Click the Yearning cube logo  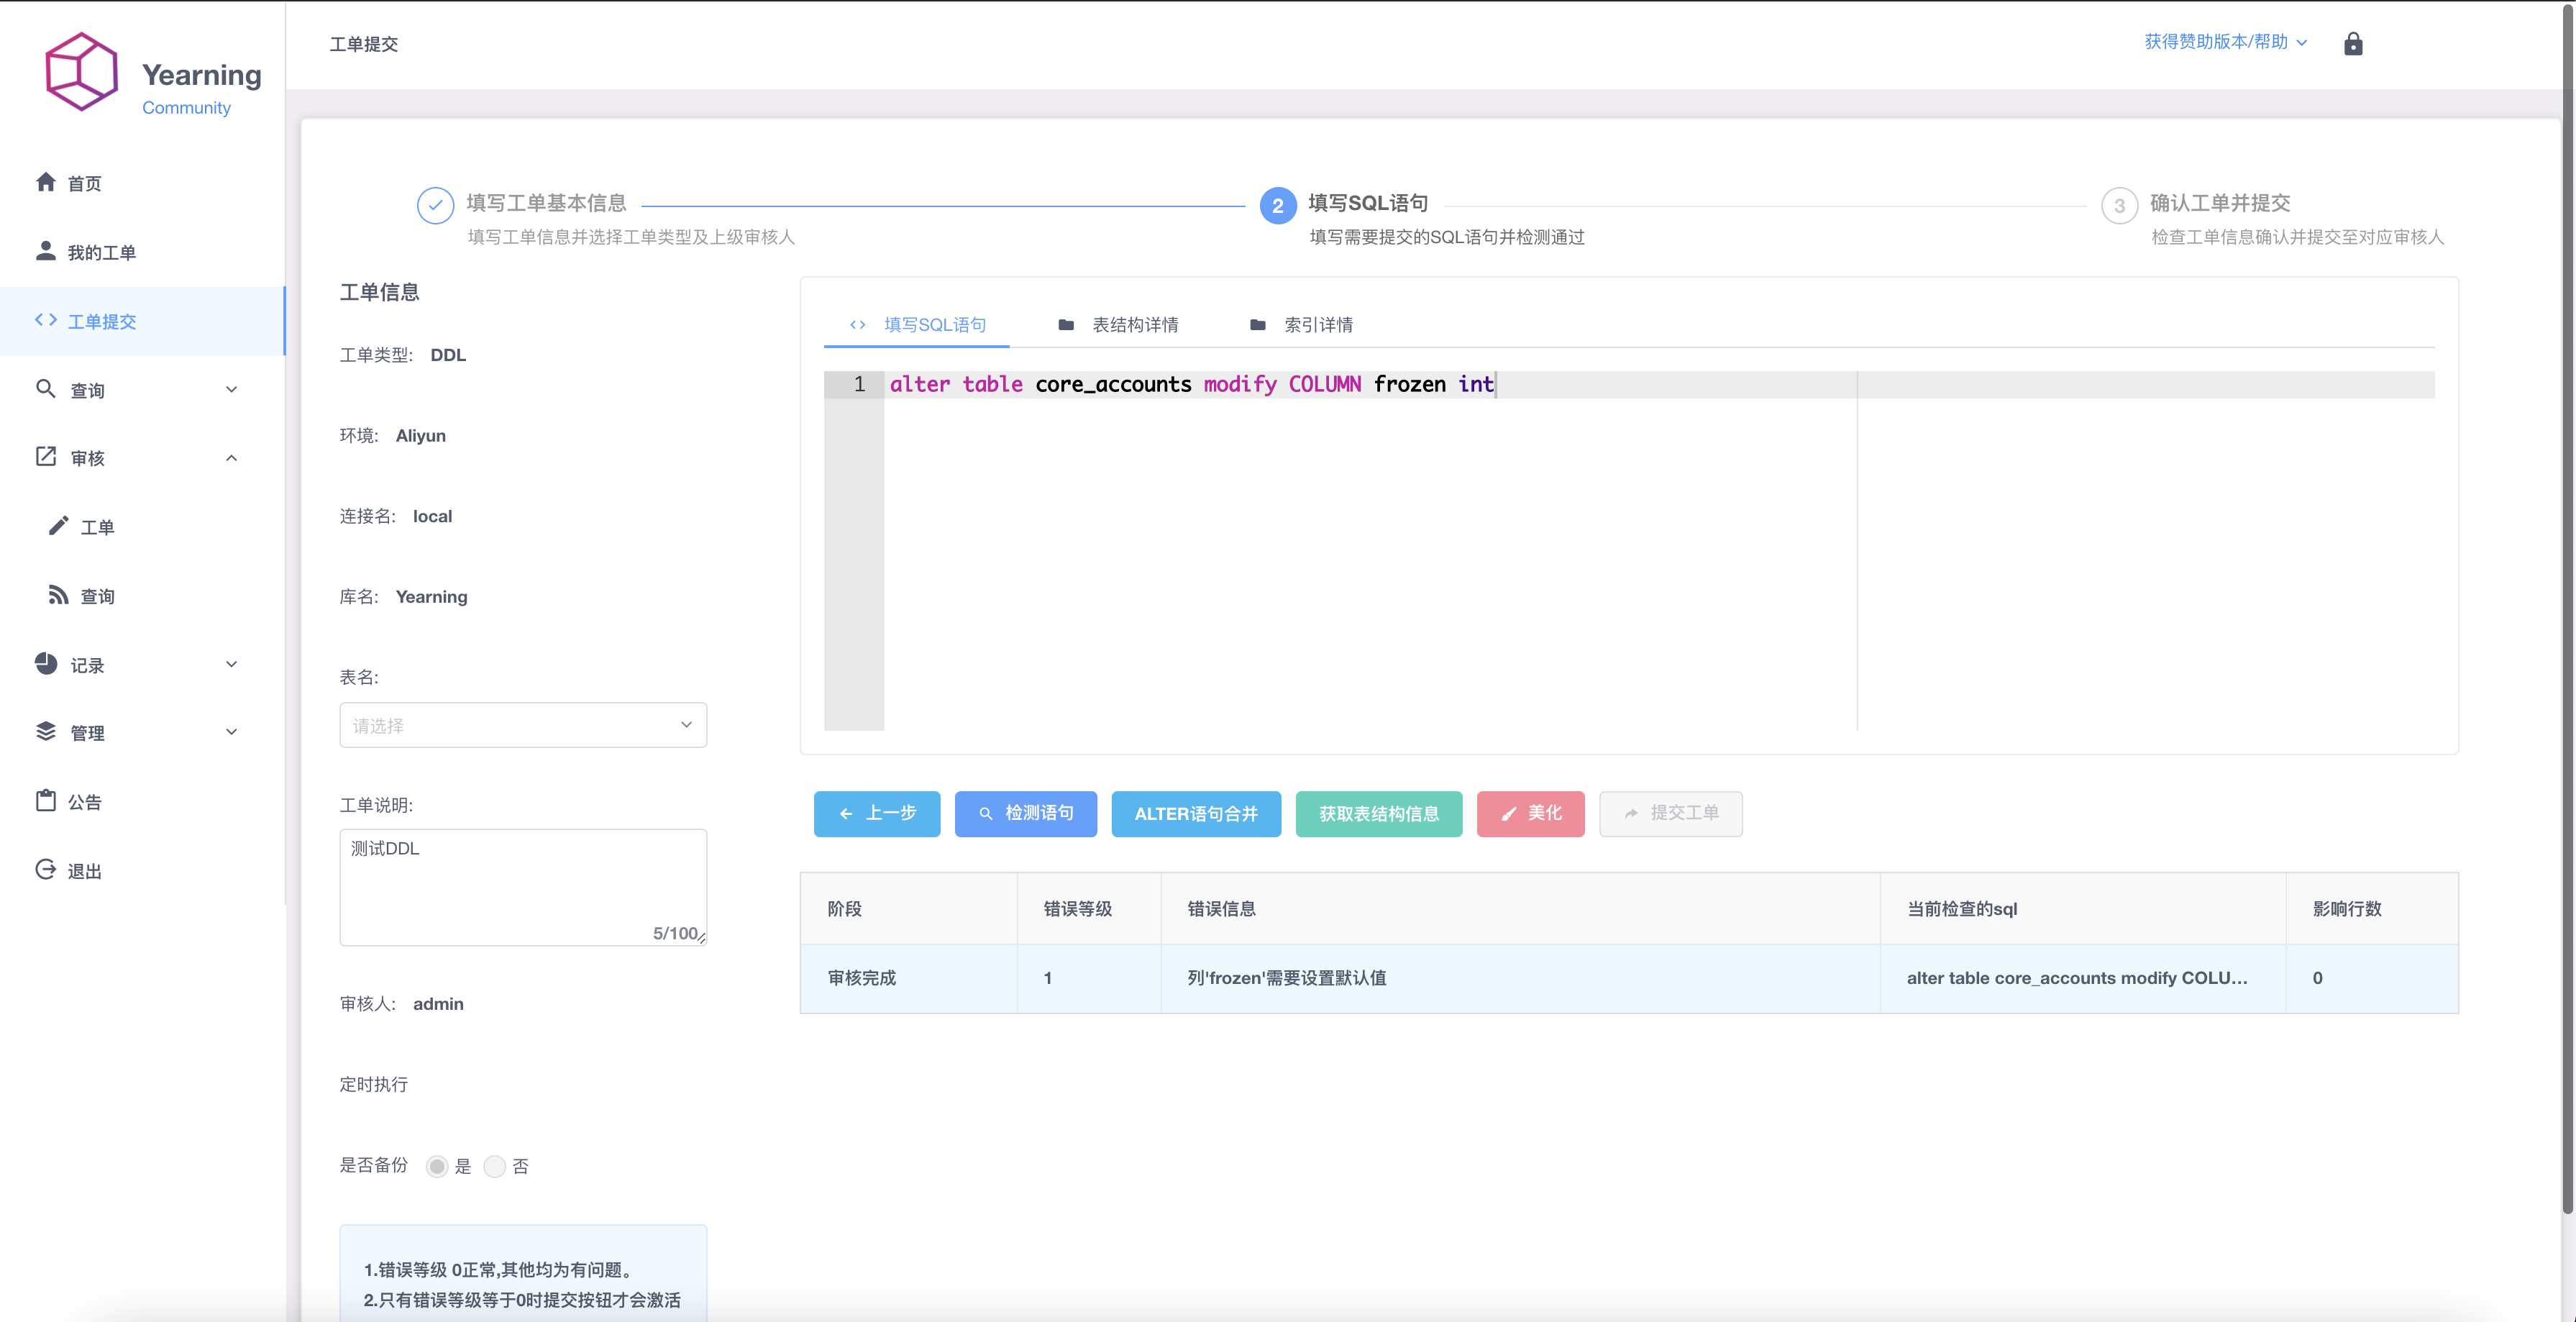point(82,72)
